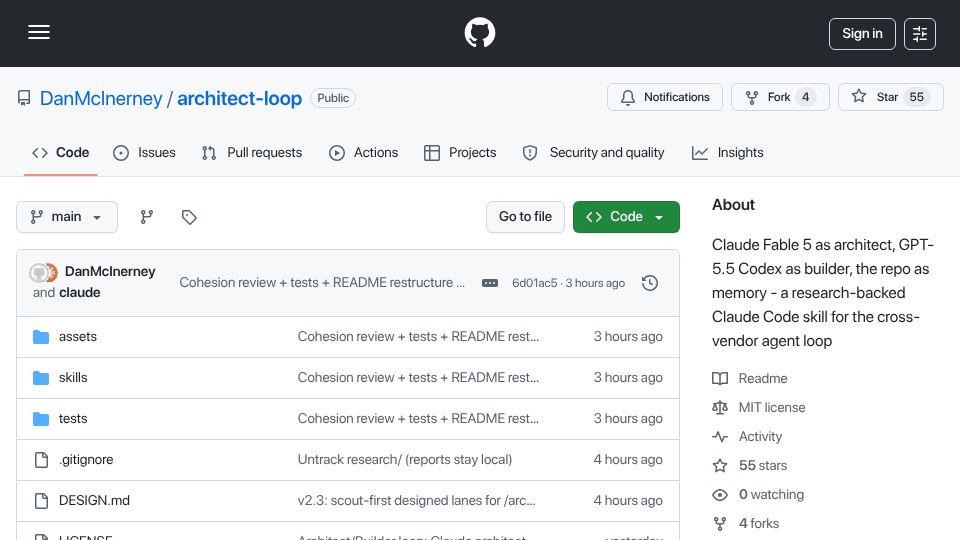Expand commit details ellipsis button
This screenshot has width=960, height=540.
click(489, 283)
